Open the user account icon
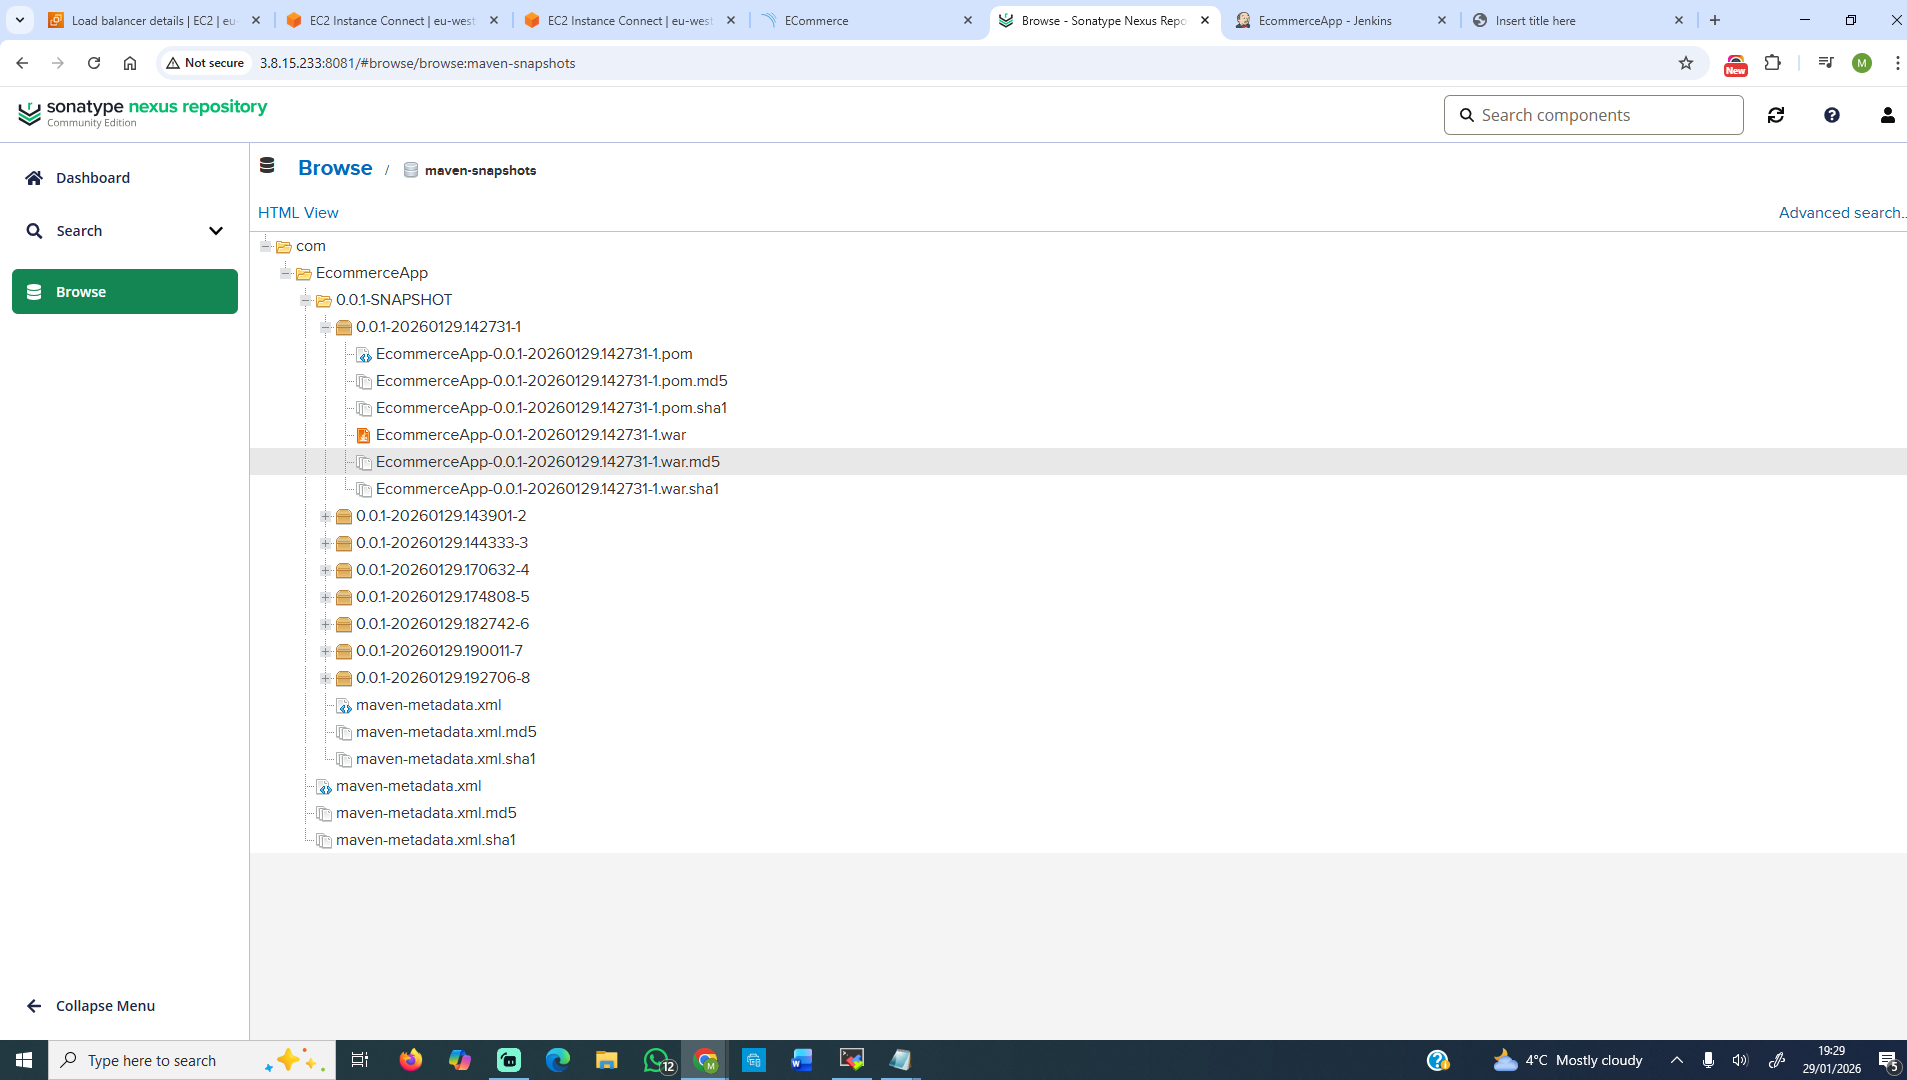 click(x=1888, y=115)
